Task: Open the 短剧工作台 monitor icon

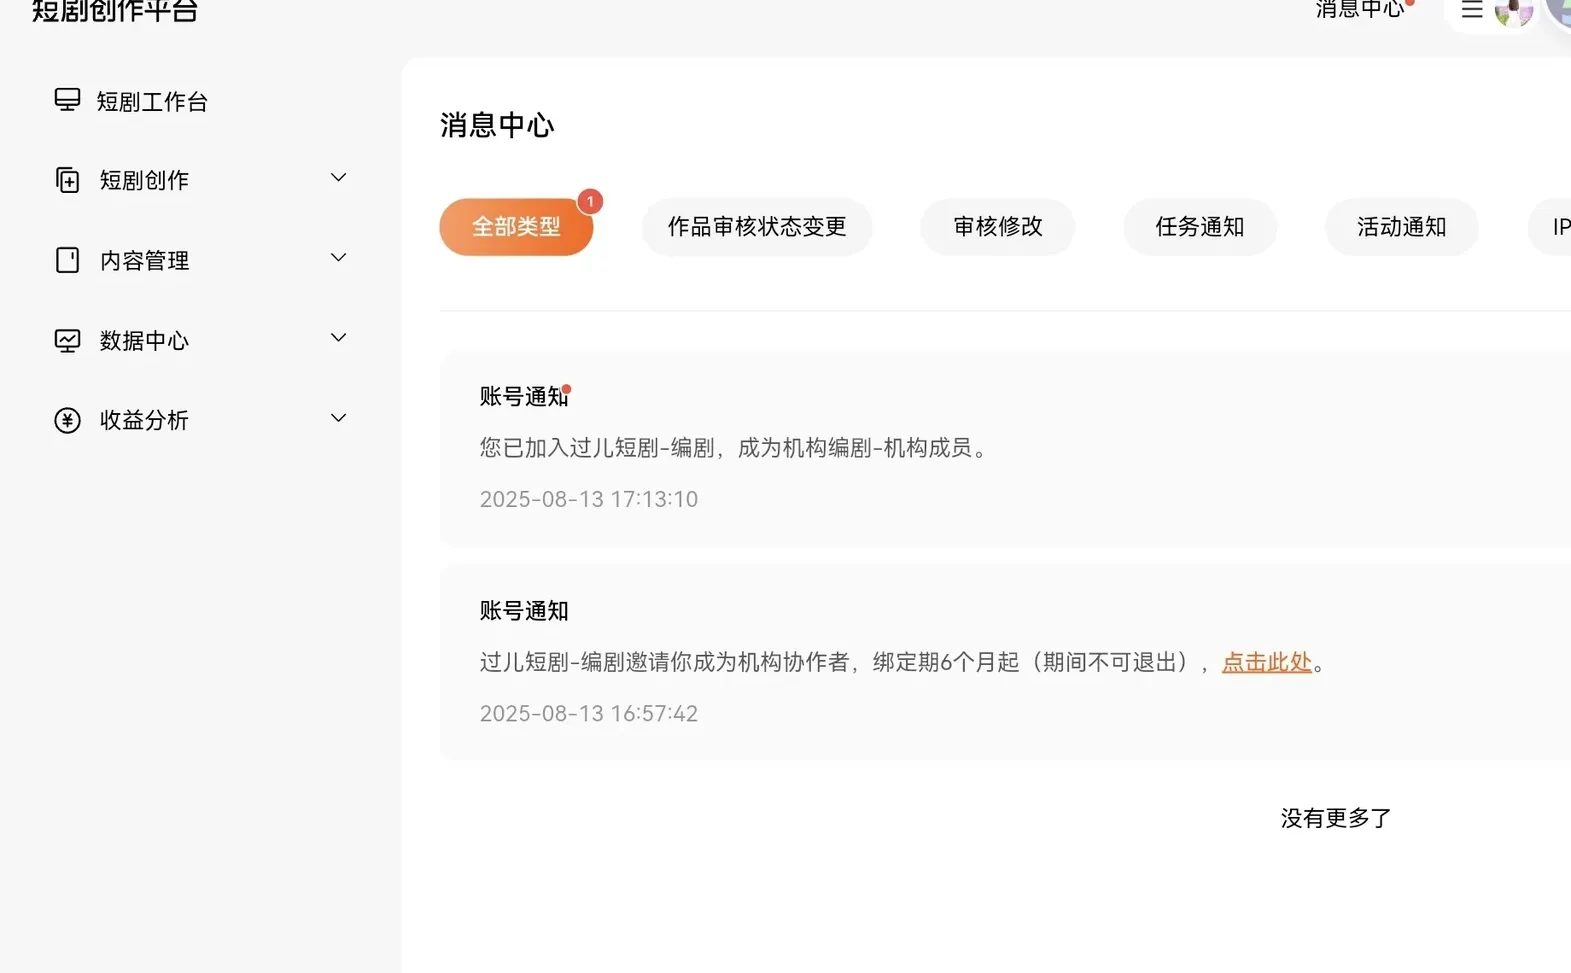Action: [67, 100]
